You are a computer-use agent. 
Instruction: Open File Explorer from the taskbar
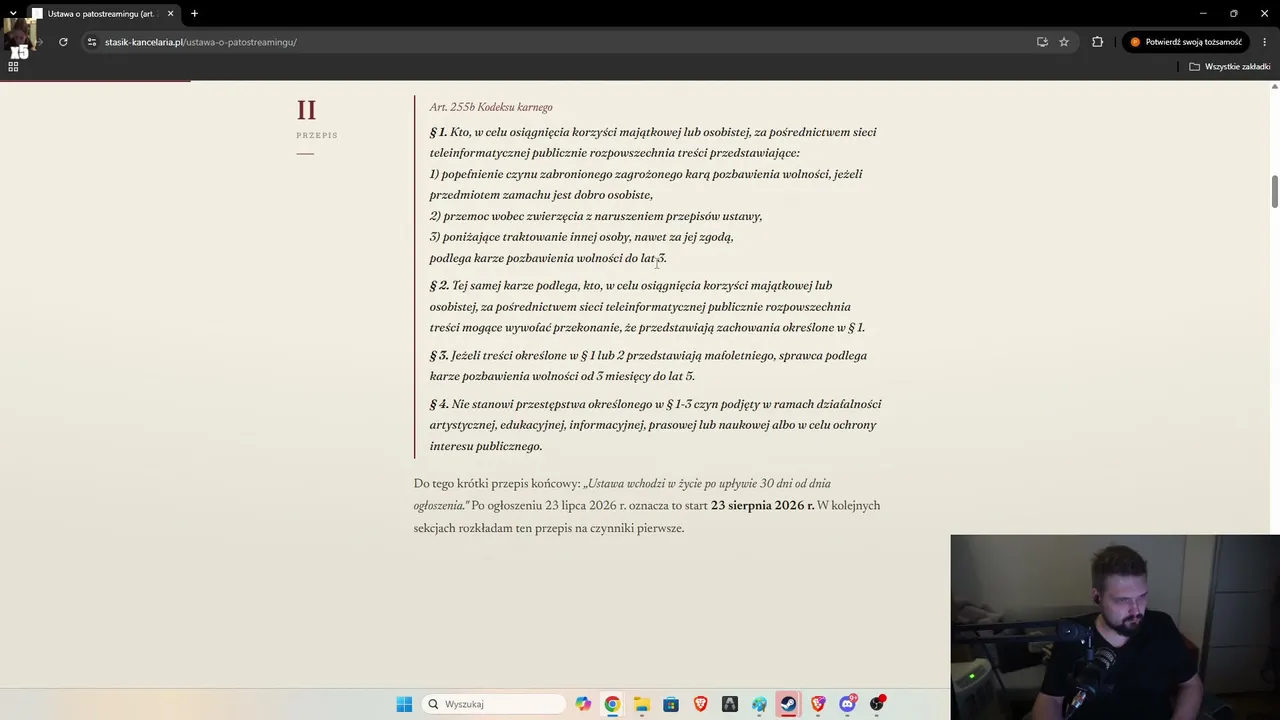641,704
